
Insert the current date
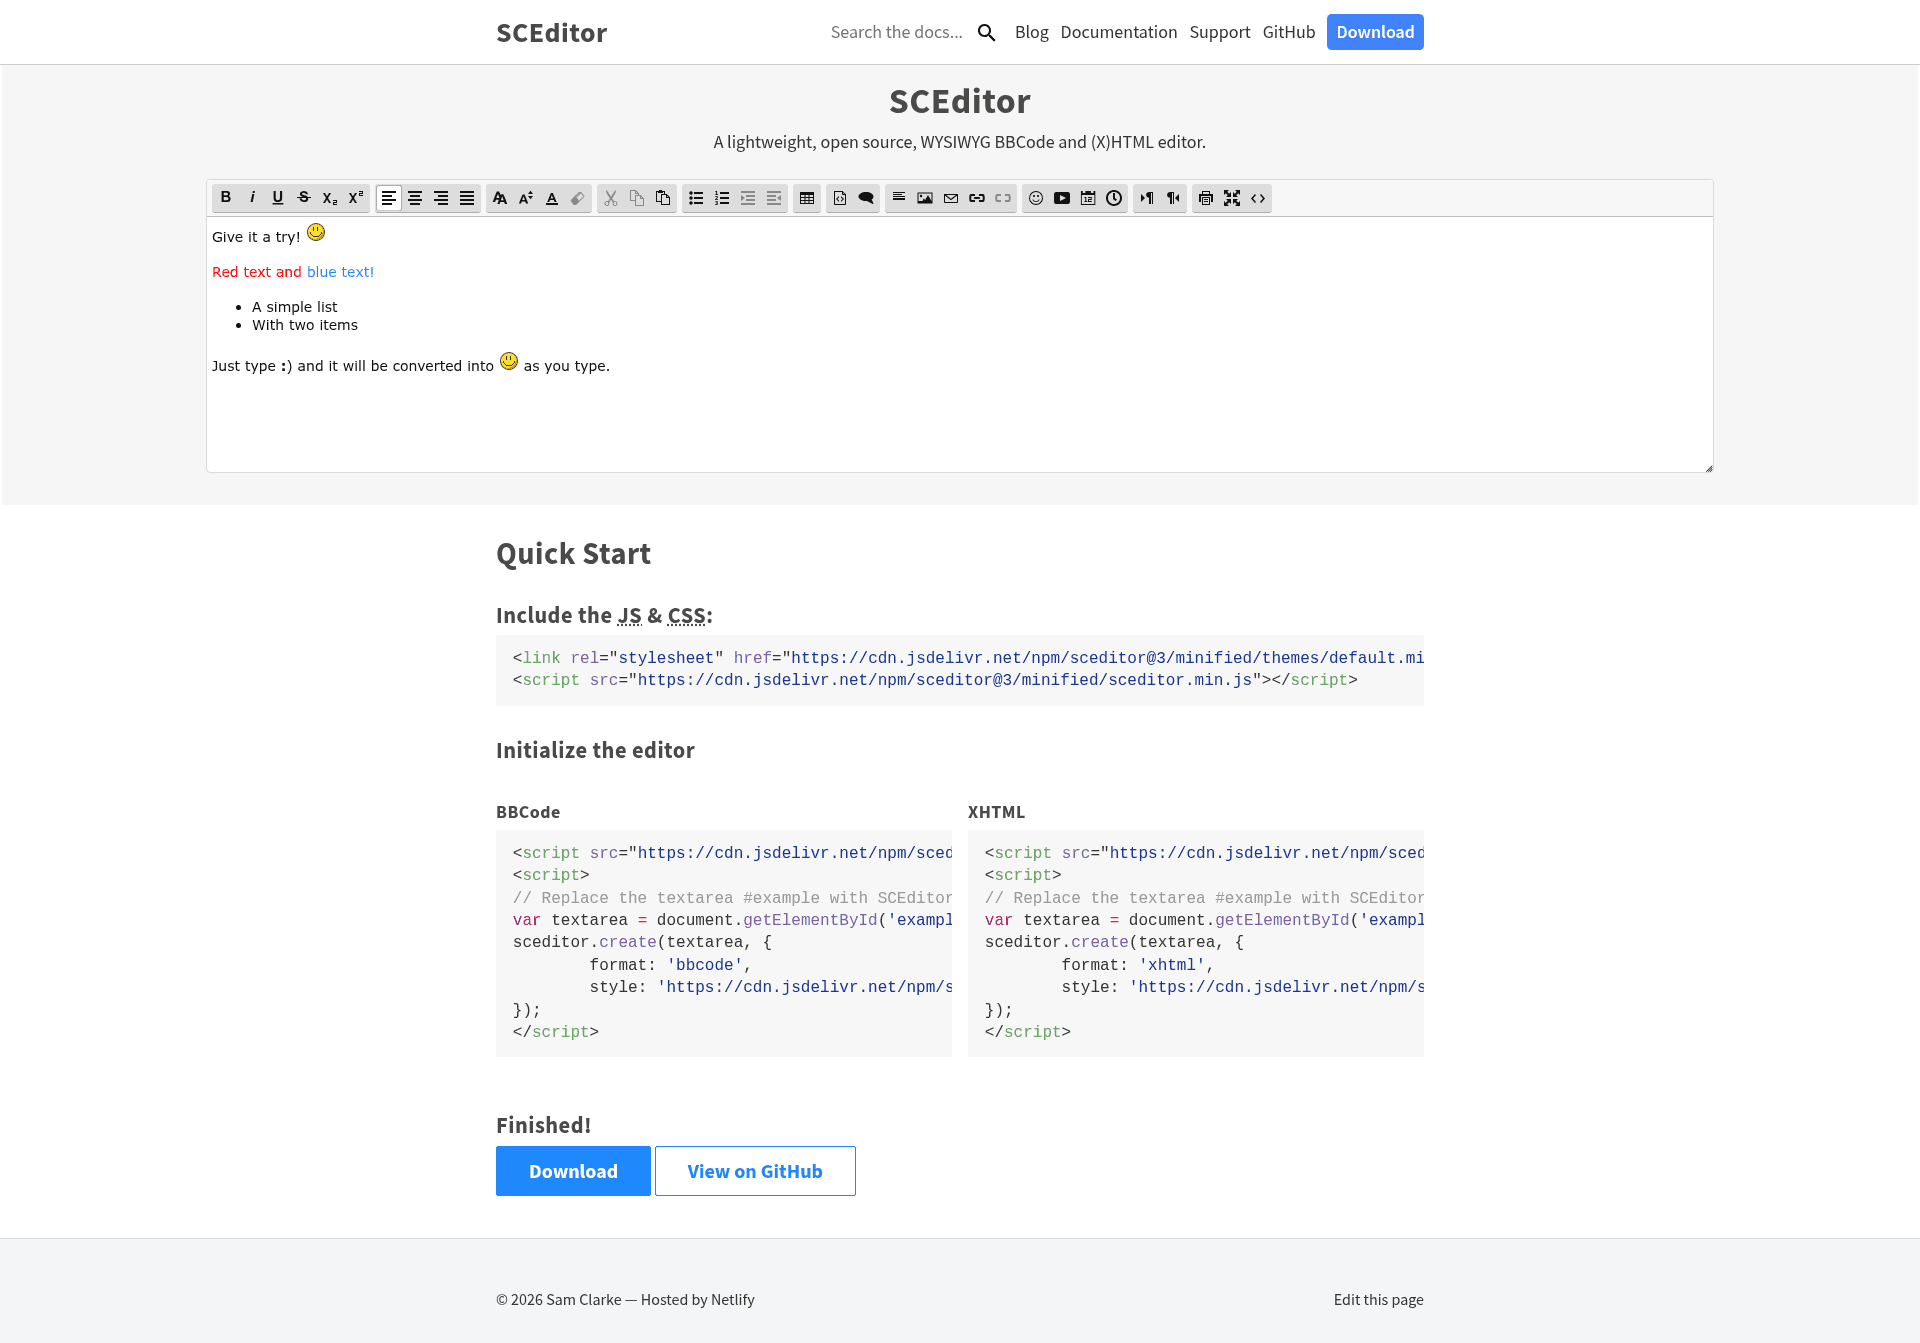1088,198
